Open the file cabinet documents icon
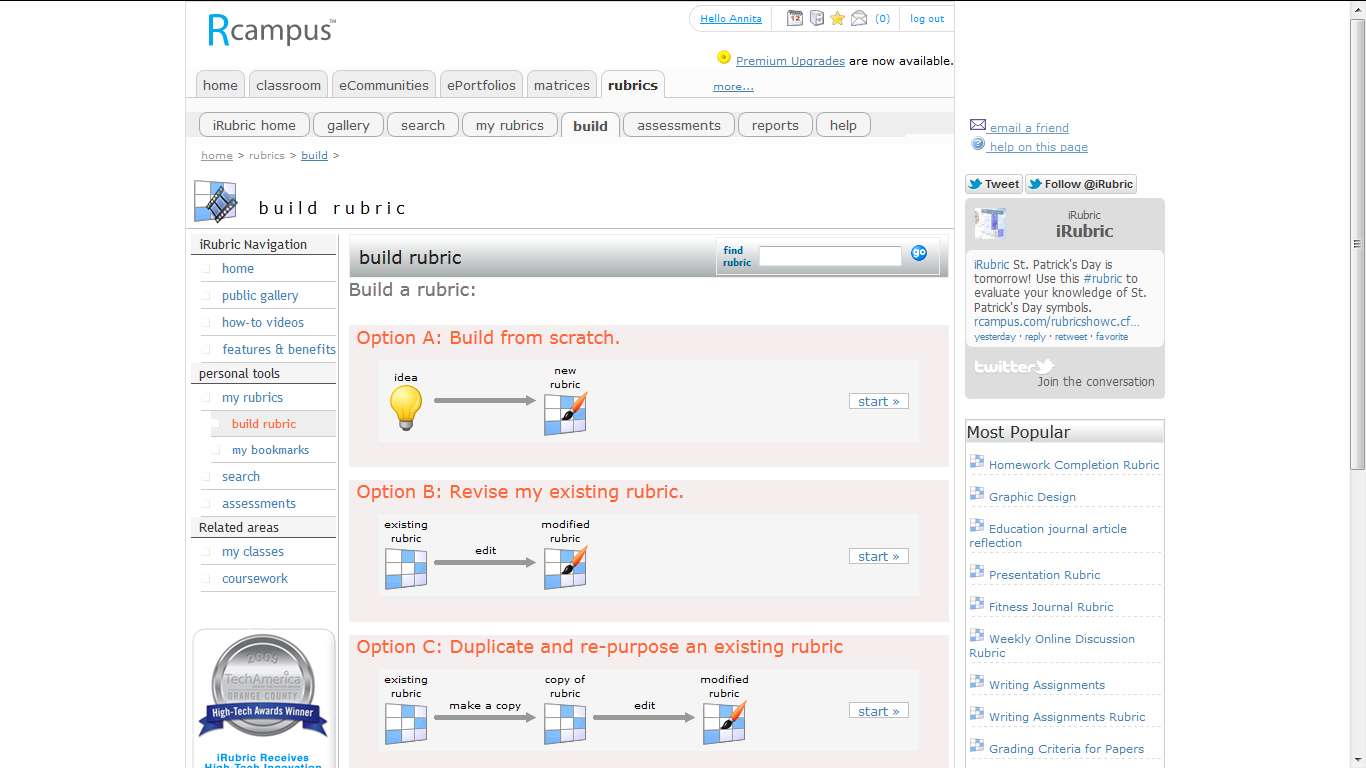Viewport: 1366px width, 768px height. (x=816, y=18)
